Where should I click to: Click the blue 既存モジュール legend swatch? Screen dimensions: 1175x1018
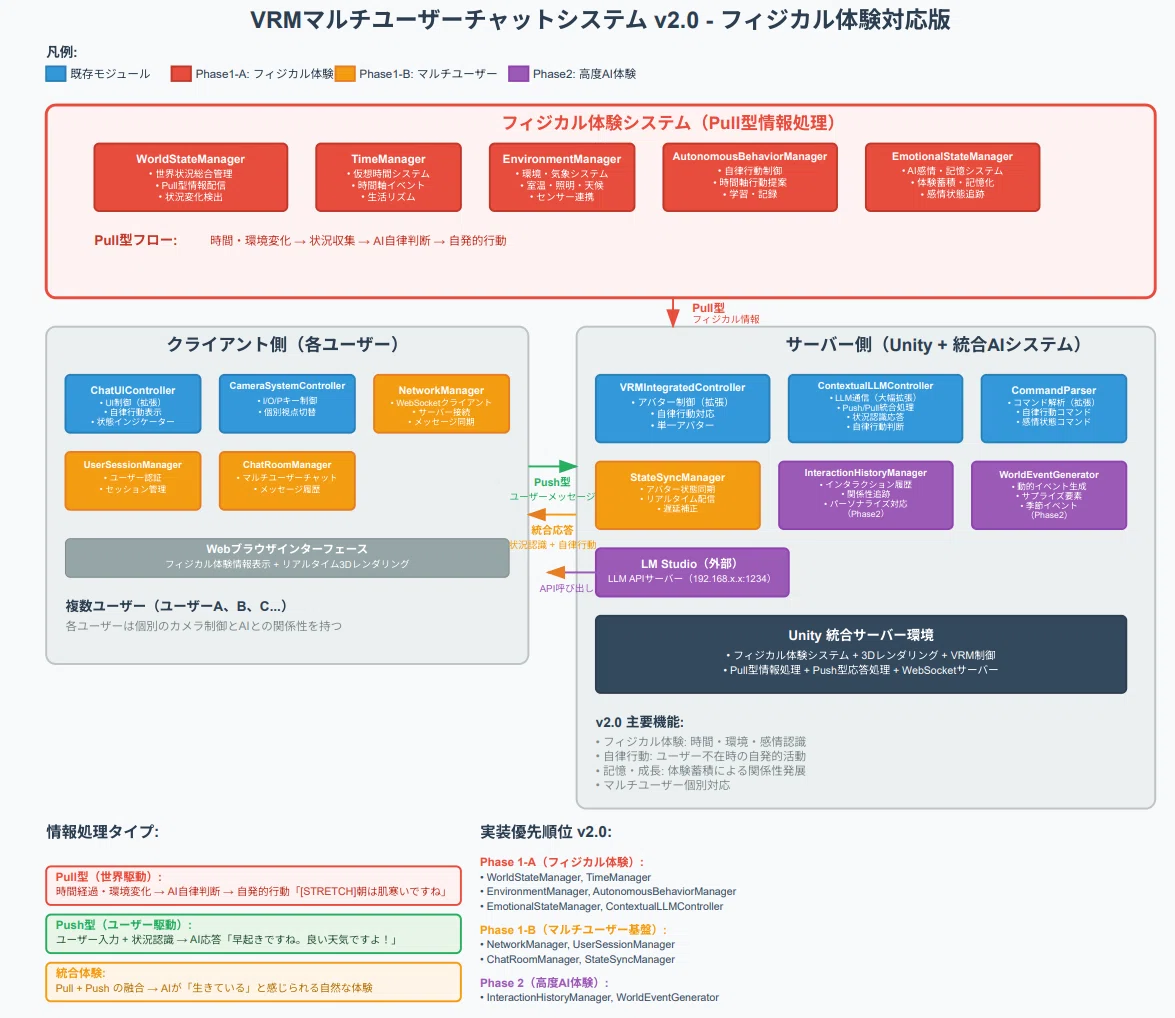pos(55,73)
